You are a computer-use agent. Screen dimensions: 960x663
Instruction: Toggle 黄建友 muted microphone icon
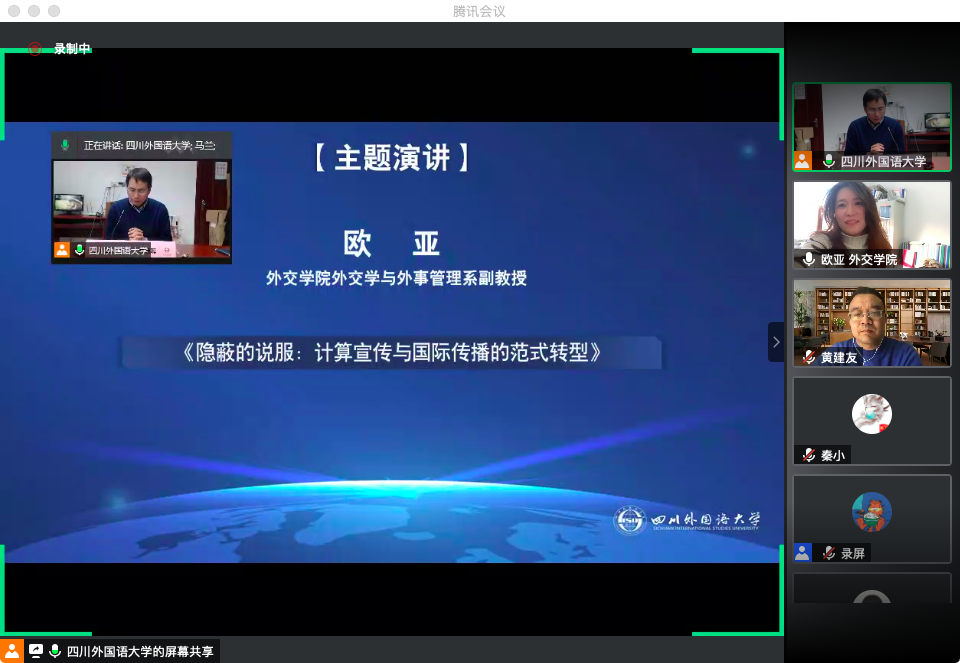coord(809,357)
